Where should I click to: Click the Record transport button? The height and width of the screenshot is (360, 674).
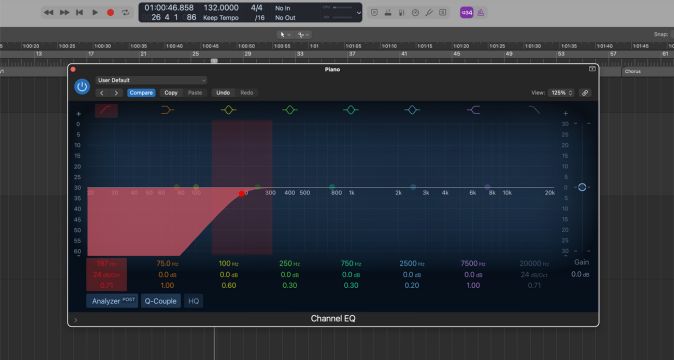110,12
